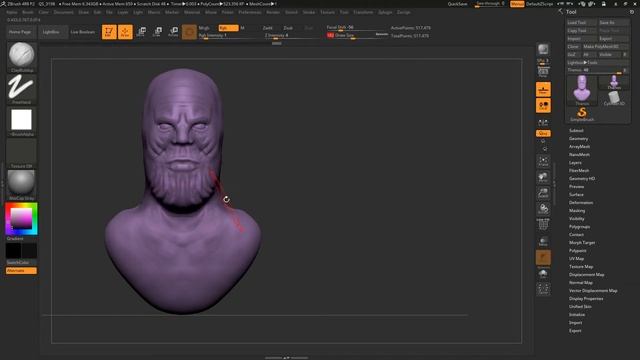The image size is (640, 360).
Task: Toggle the Alternate color button
Action: coord(21,271)
